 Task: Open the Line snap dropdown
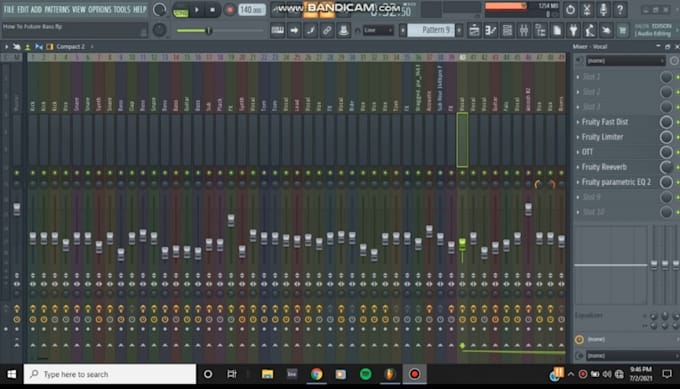coord(378,30)
